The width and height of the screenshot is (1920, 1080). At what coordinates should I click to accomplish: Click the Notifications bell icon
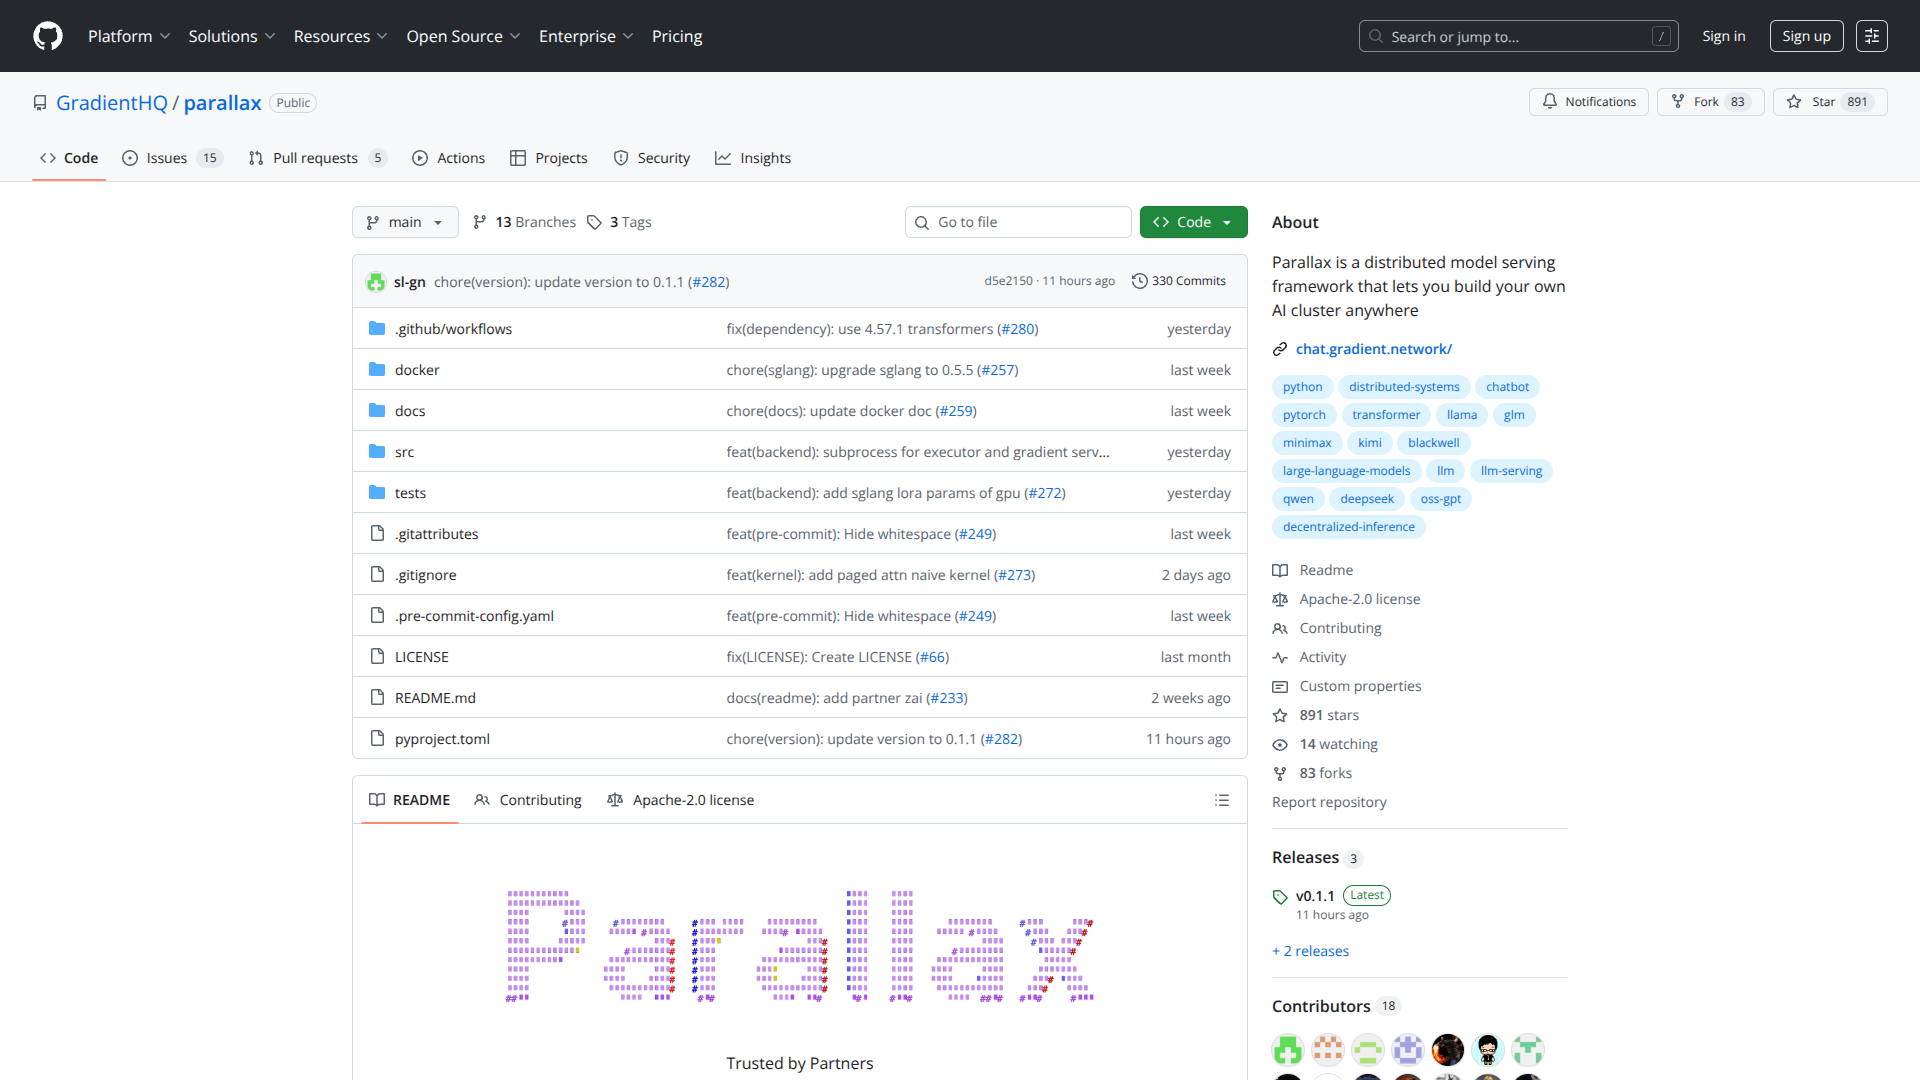[x=1551, y=101]
